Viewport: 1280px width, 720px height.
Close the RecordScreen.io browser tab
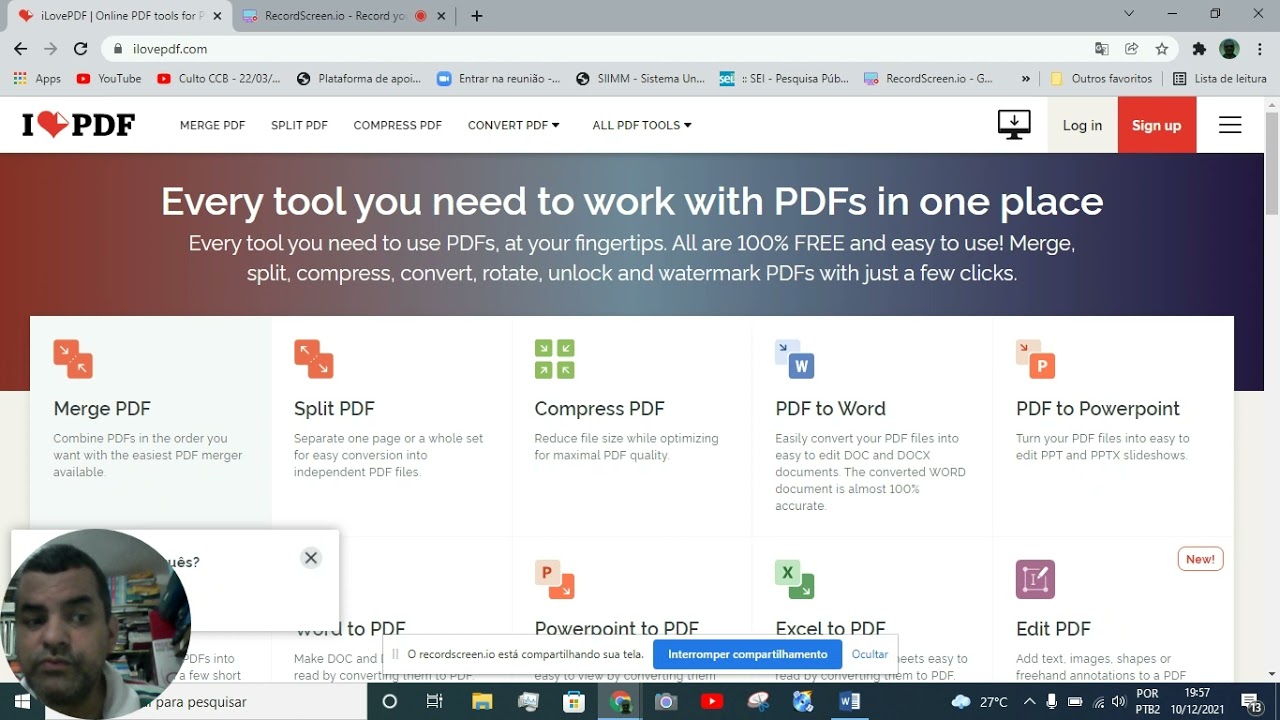[x=443, y=16]
